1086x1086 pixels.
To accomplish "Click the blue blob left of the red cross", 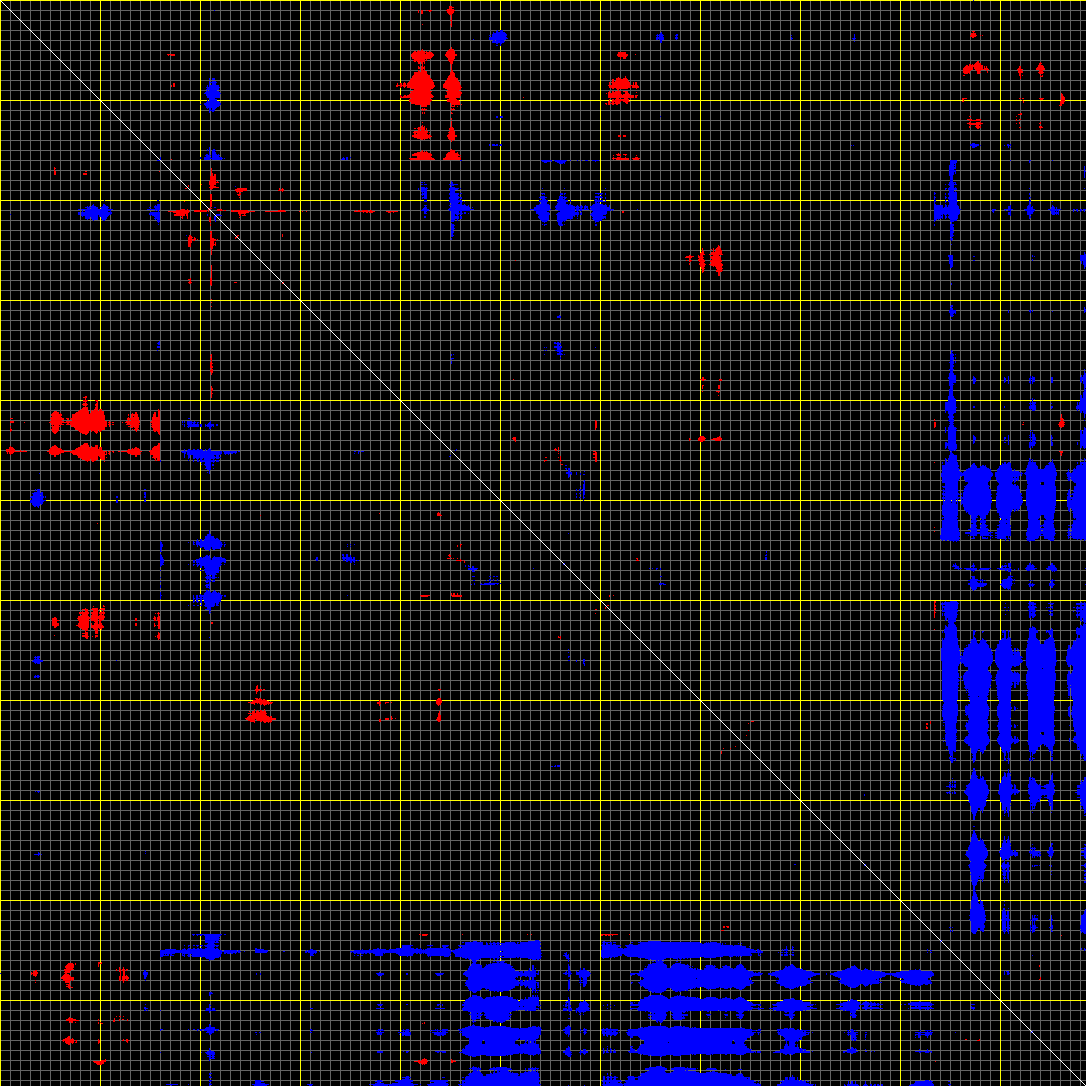I will (96, 212).
